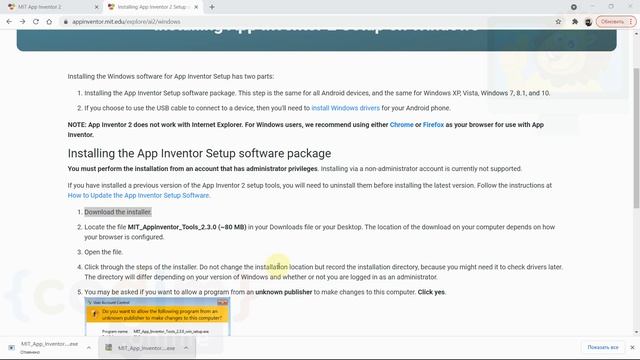
Task: Expand options for the second downloaded exe
Action: coord(186,348)
